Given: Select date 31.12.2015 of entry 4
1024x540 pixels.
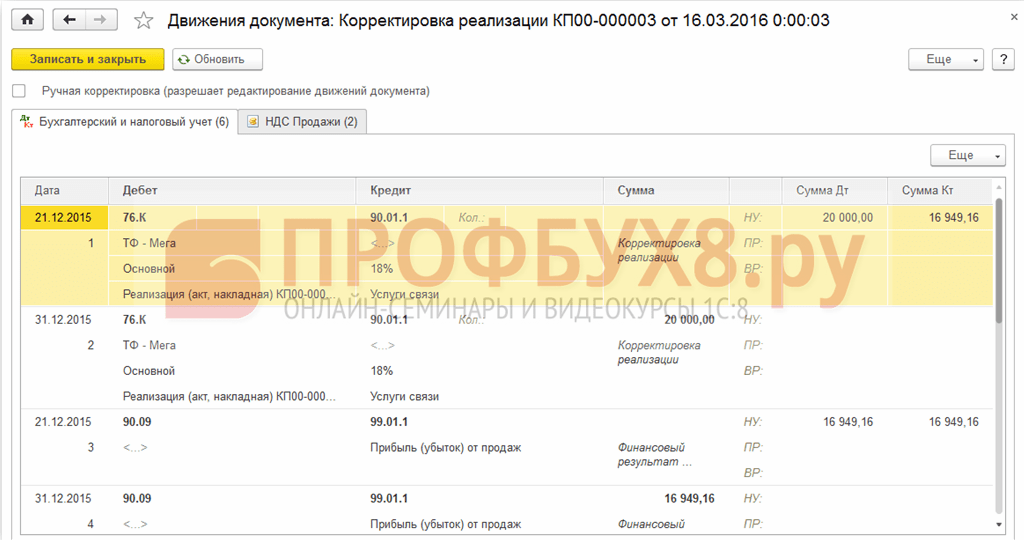Looking at the screenshot, I should coord(63,498).
